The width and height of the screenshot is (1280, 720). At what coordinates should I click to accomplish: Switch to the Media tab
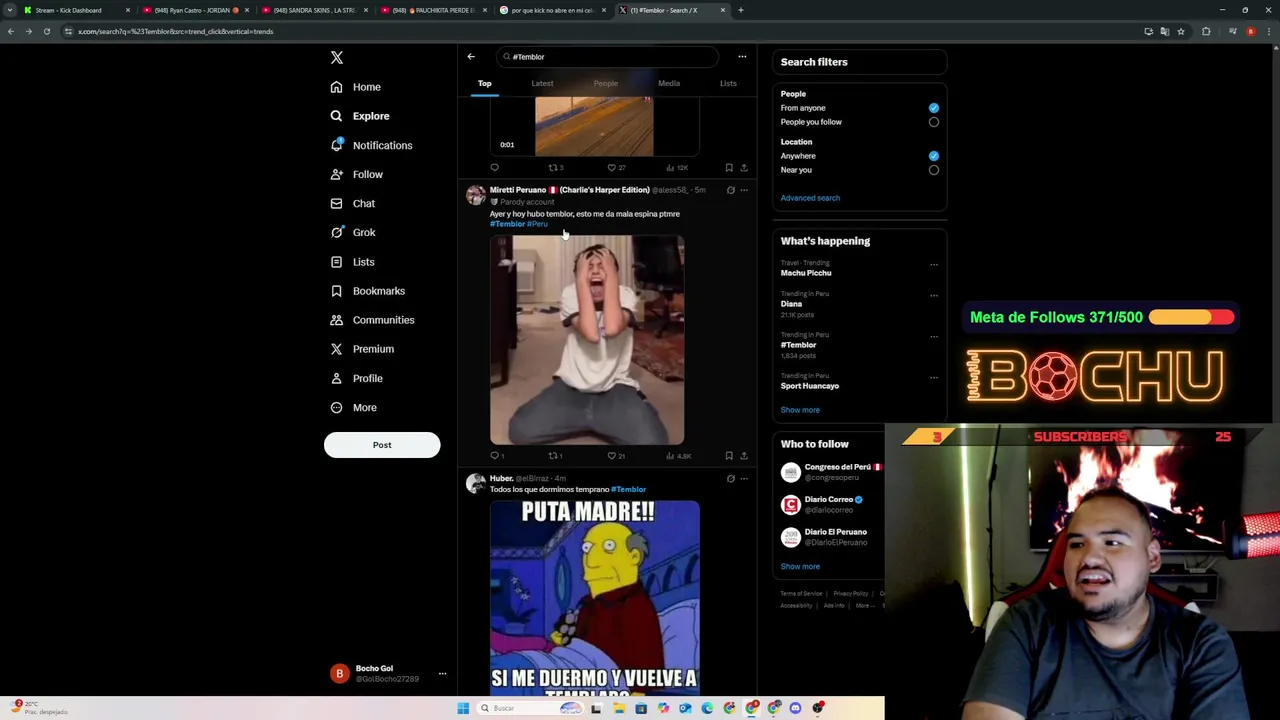[669, 84]
